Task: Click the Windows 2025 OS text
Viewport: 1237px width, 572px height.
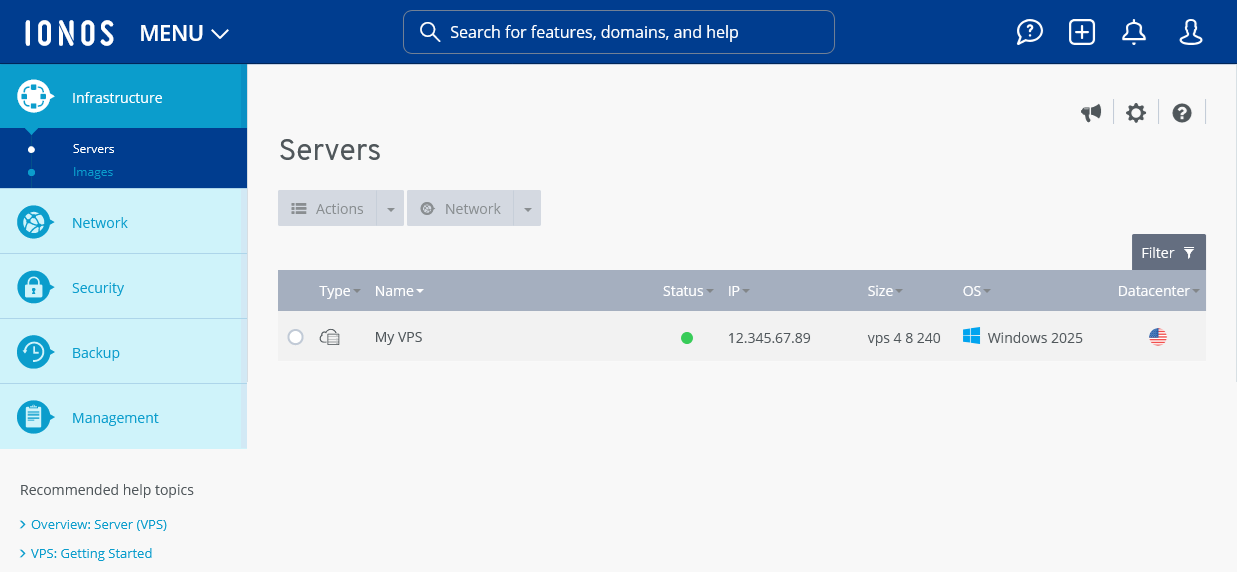Action: [x=1035, y=338]
